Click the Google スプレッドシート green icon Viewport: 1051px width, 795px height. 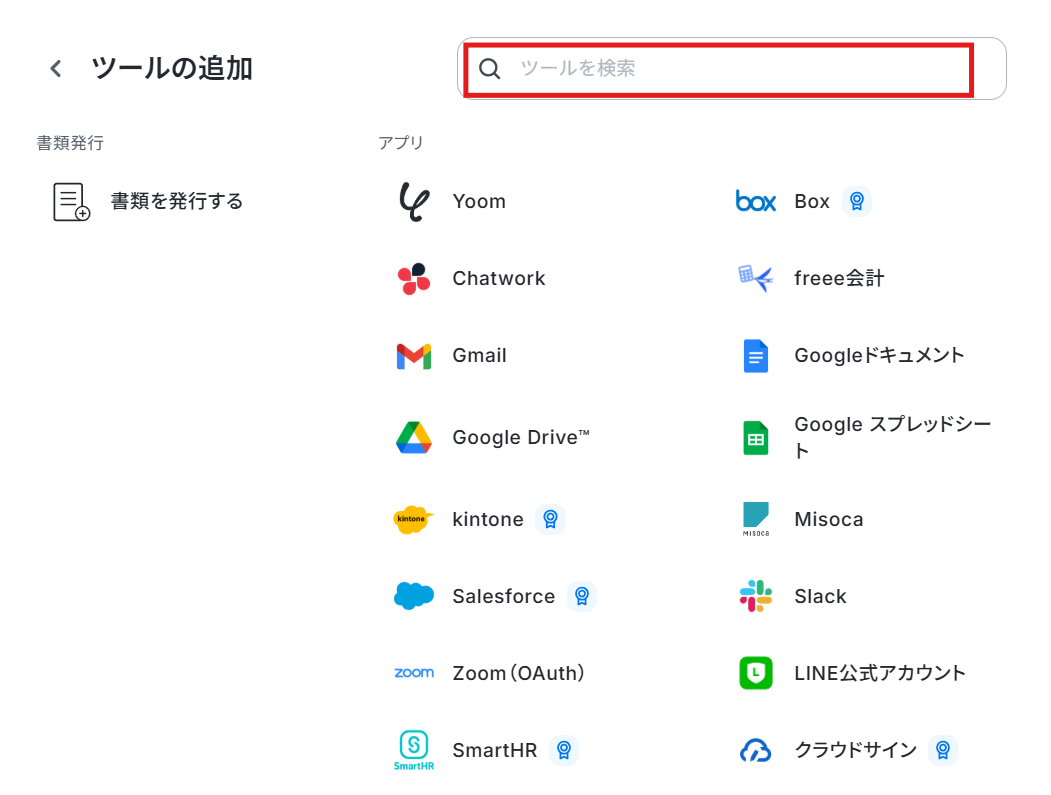(755, 438)
